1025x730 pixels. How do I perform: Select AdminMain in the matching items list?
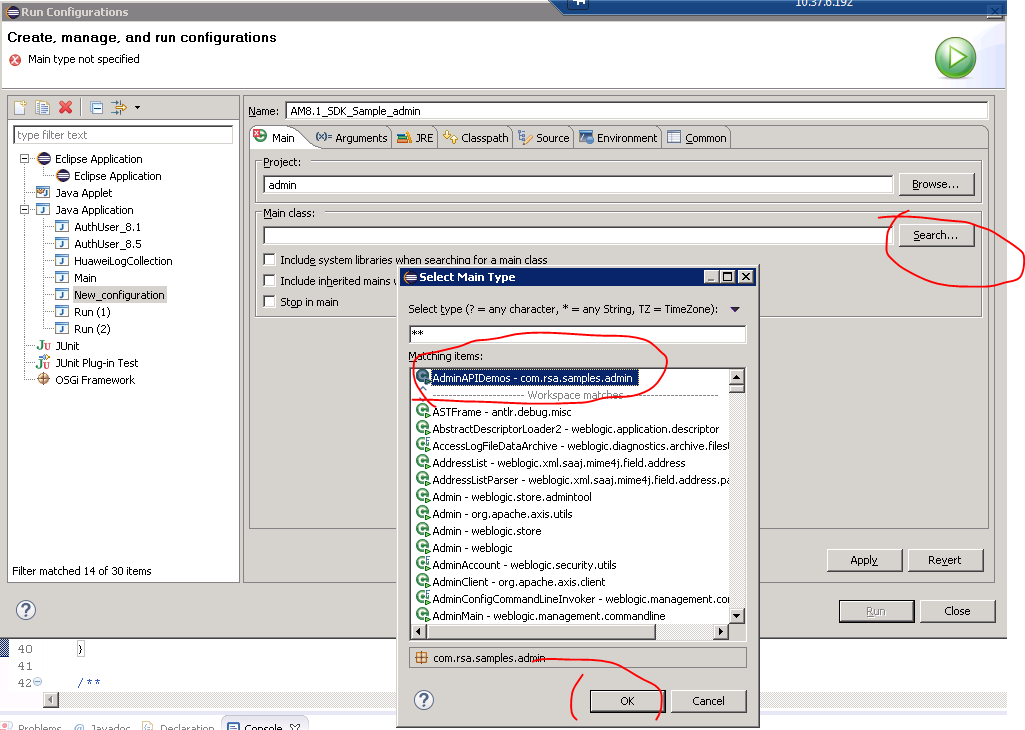coord(548,616)
